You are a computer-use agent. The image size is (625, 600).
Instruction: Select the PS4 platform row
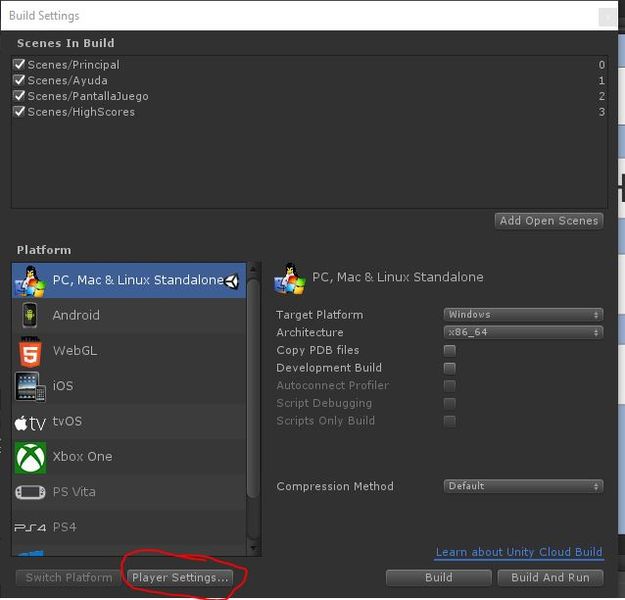(129, 527)
